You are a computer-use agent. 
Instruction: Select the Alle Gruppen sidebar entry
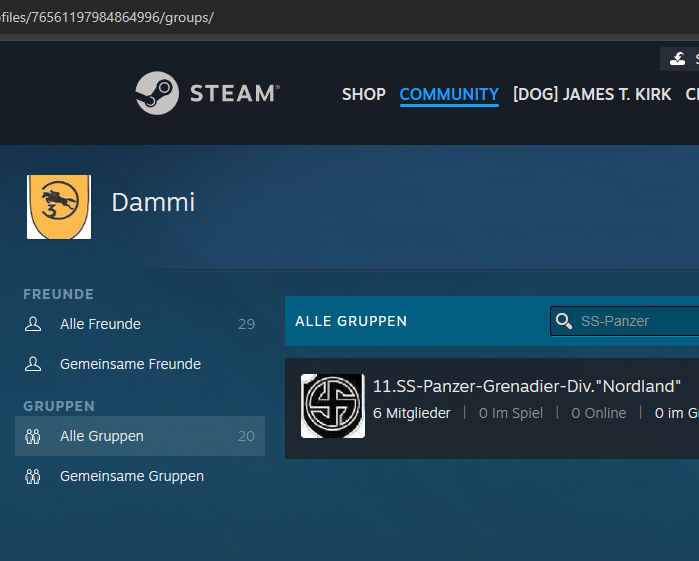click(102, 436)
